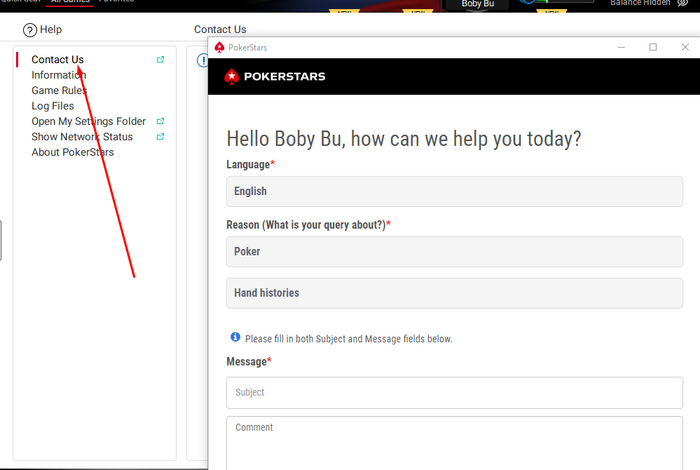Click the PokerStars logo in black header
The image size is (700, 470).
(275, 76)
